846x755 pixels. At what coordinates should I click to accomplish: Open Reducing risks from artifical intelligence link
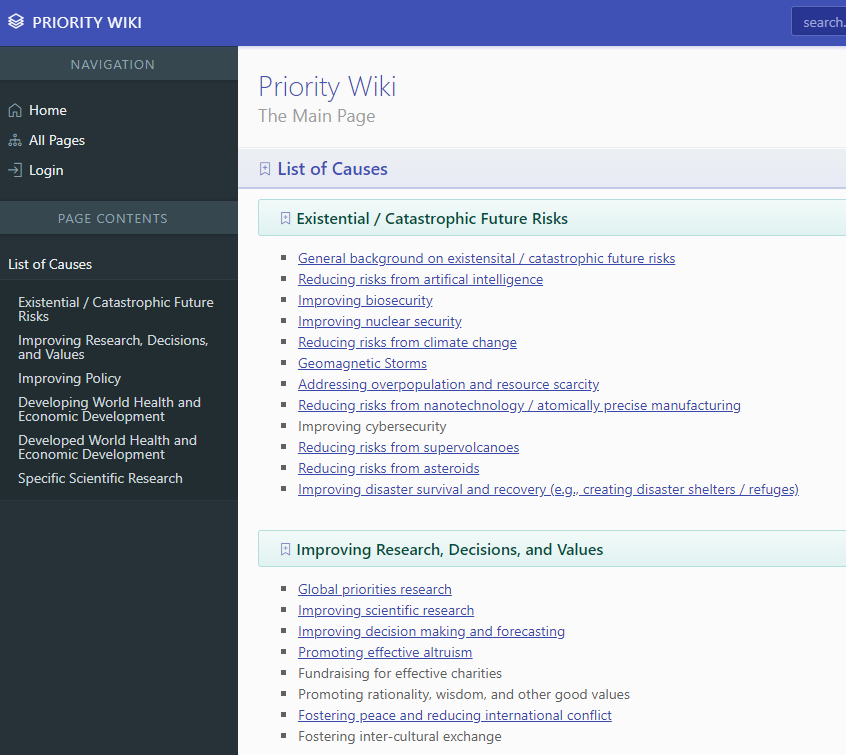420,279
